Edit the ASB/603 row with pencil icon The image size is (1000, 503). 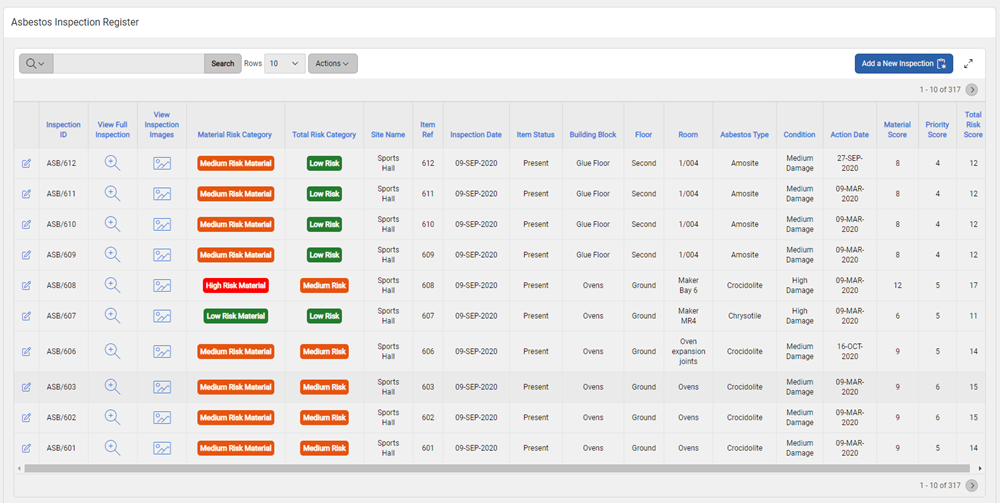click(26, 387)
